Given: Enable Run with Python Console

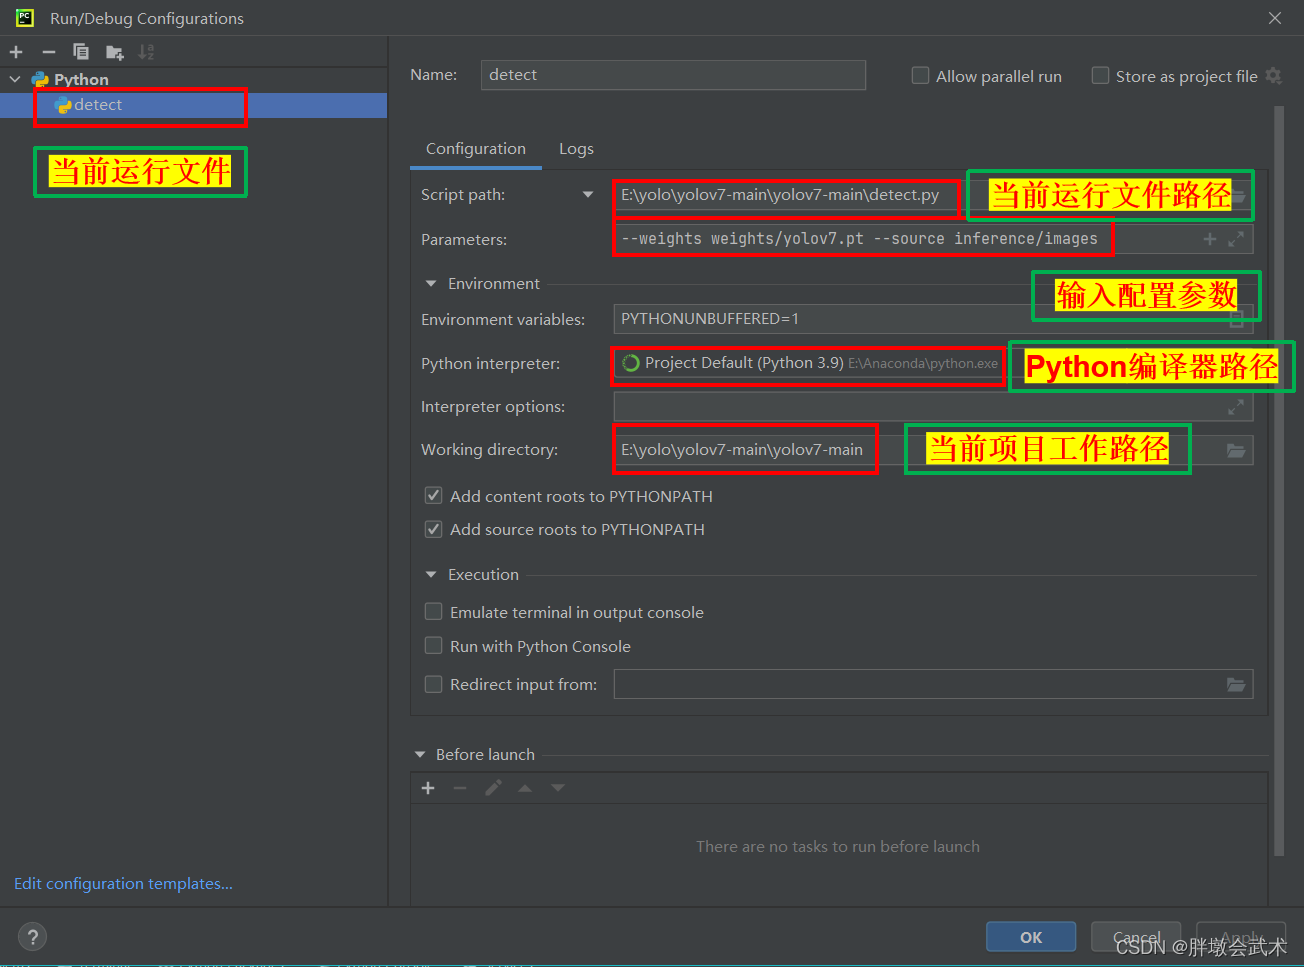Looking at the screenshot, I should click(x=433, y=646).
